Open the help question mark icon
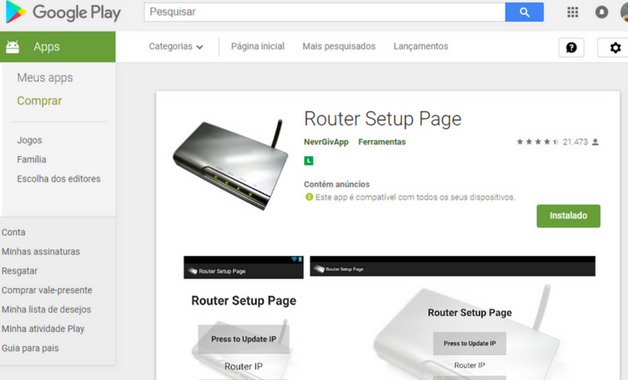 pos(572,48)
